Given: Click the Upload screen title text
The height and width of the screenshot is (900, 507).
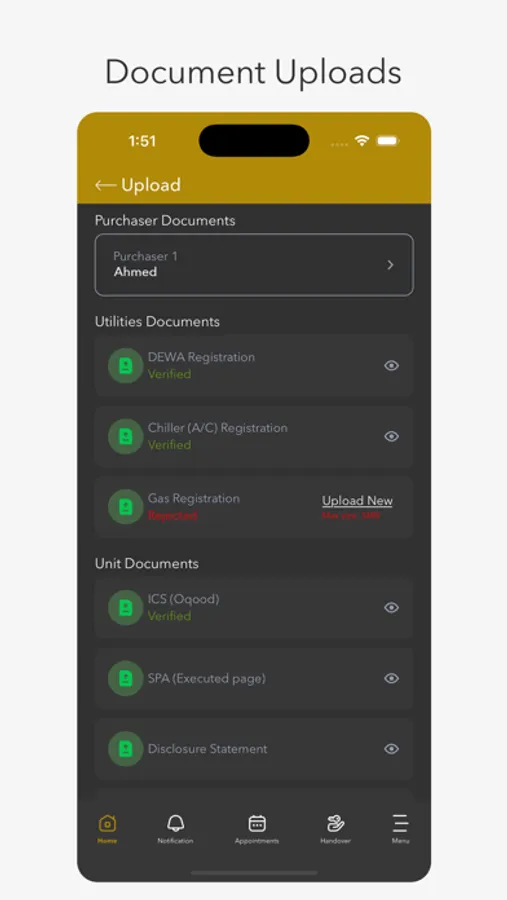Looking at the screenshot, I should tap(151, 185).
